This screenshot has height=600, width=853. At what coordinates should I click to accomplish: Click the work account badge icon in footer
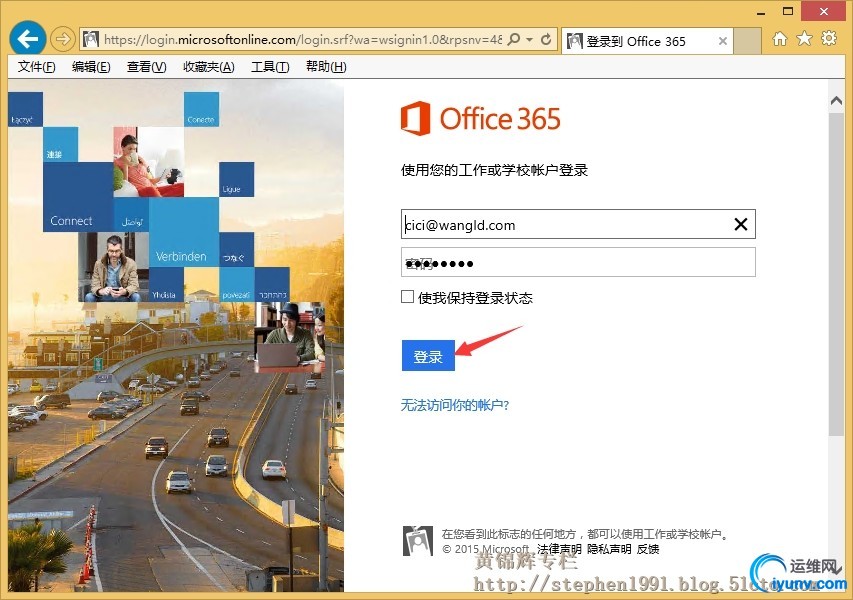pyautogui.click(x=417, y=541)
